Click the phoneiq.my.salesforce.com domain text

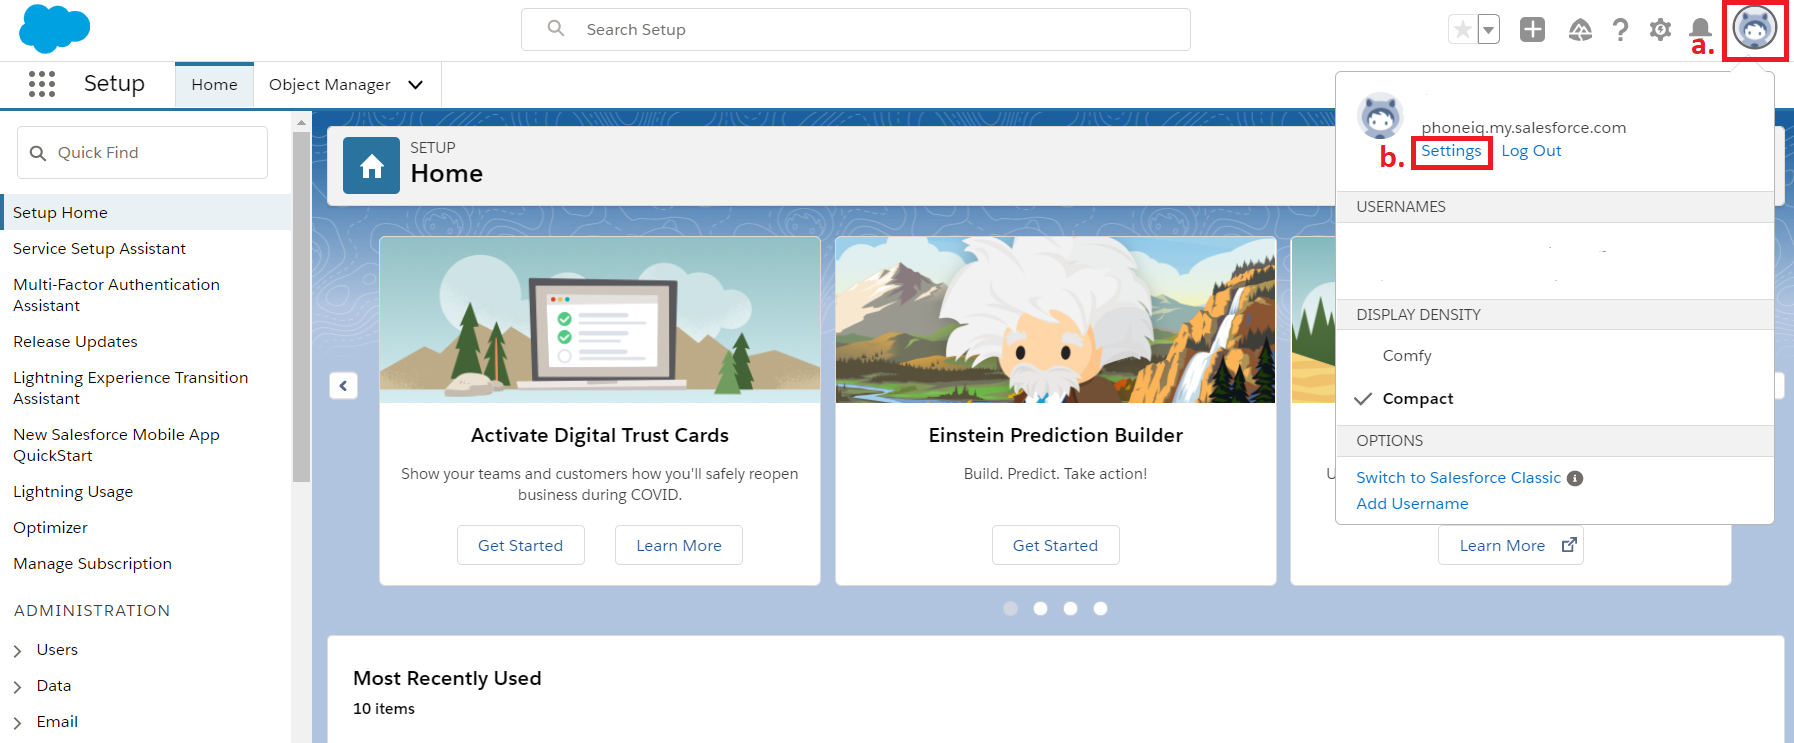pos(1524,127)
